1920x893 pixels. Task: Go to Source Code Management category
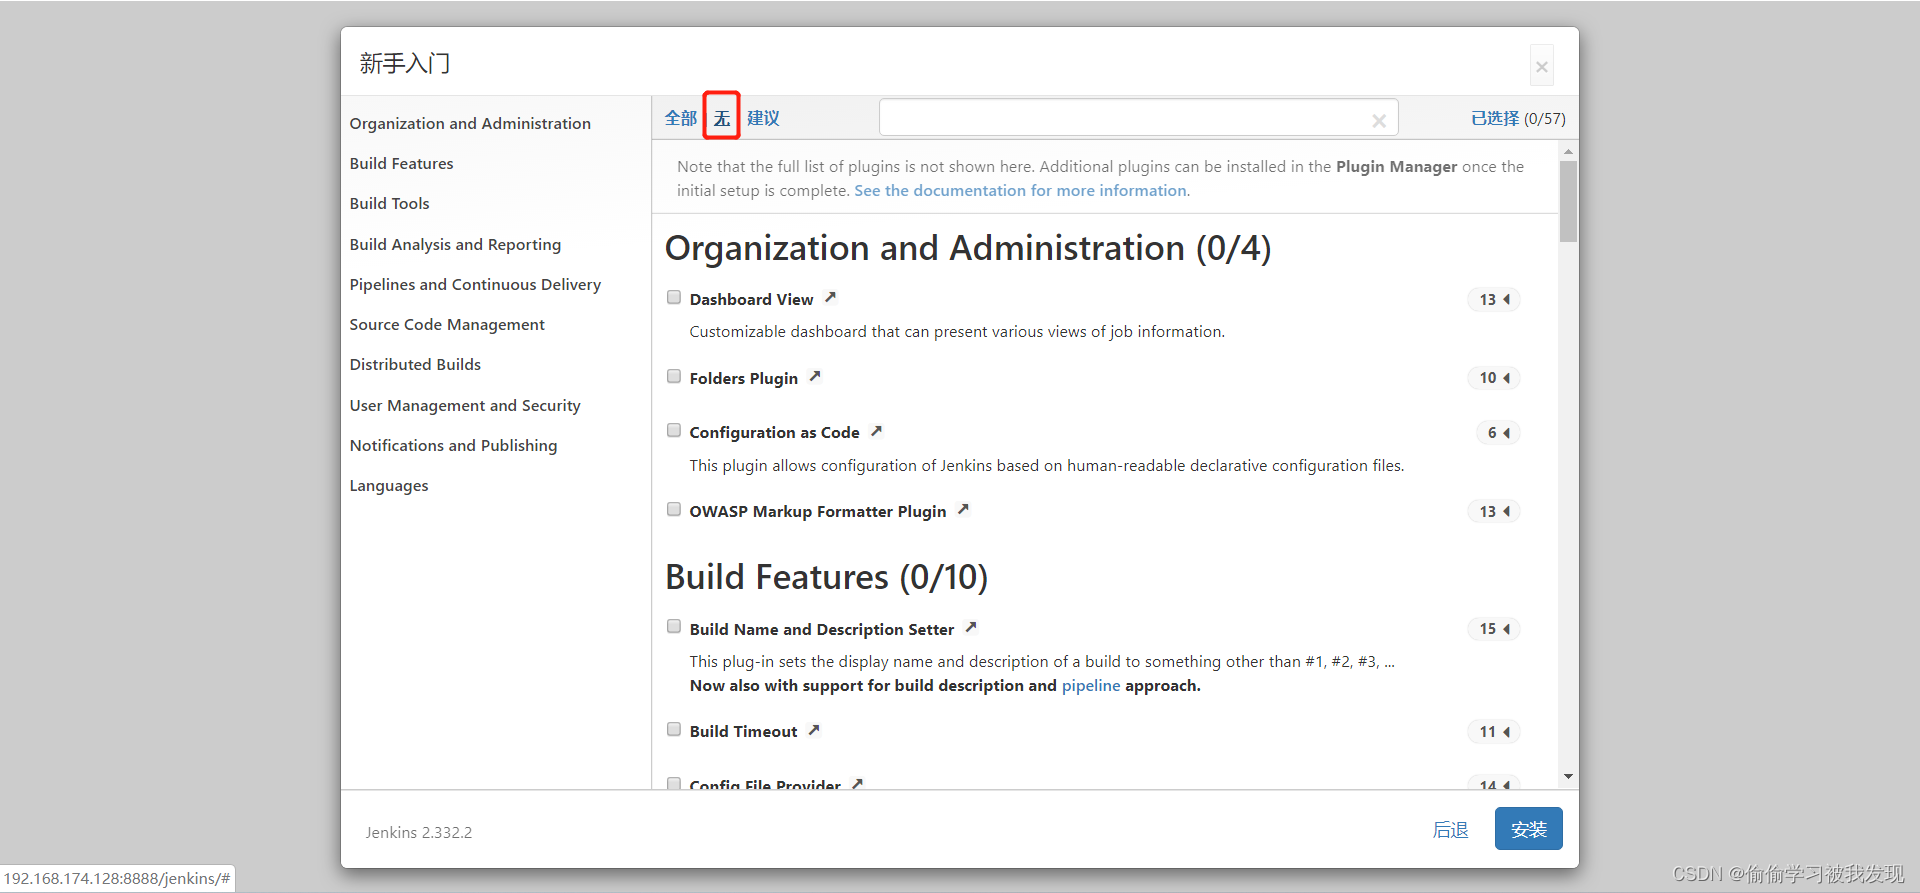447,324
